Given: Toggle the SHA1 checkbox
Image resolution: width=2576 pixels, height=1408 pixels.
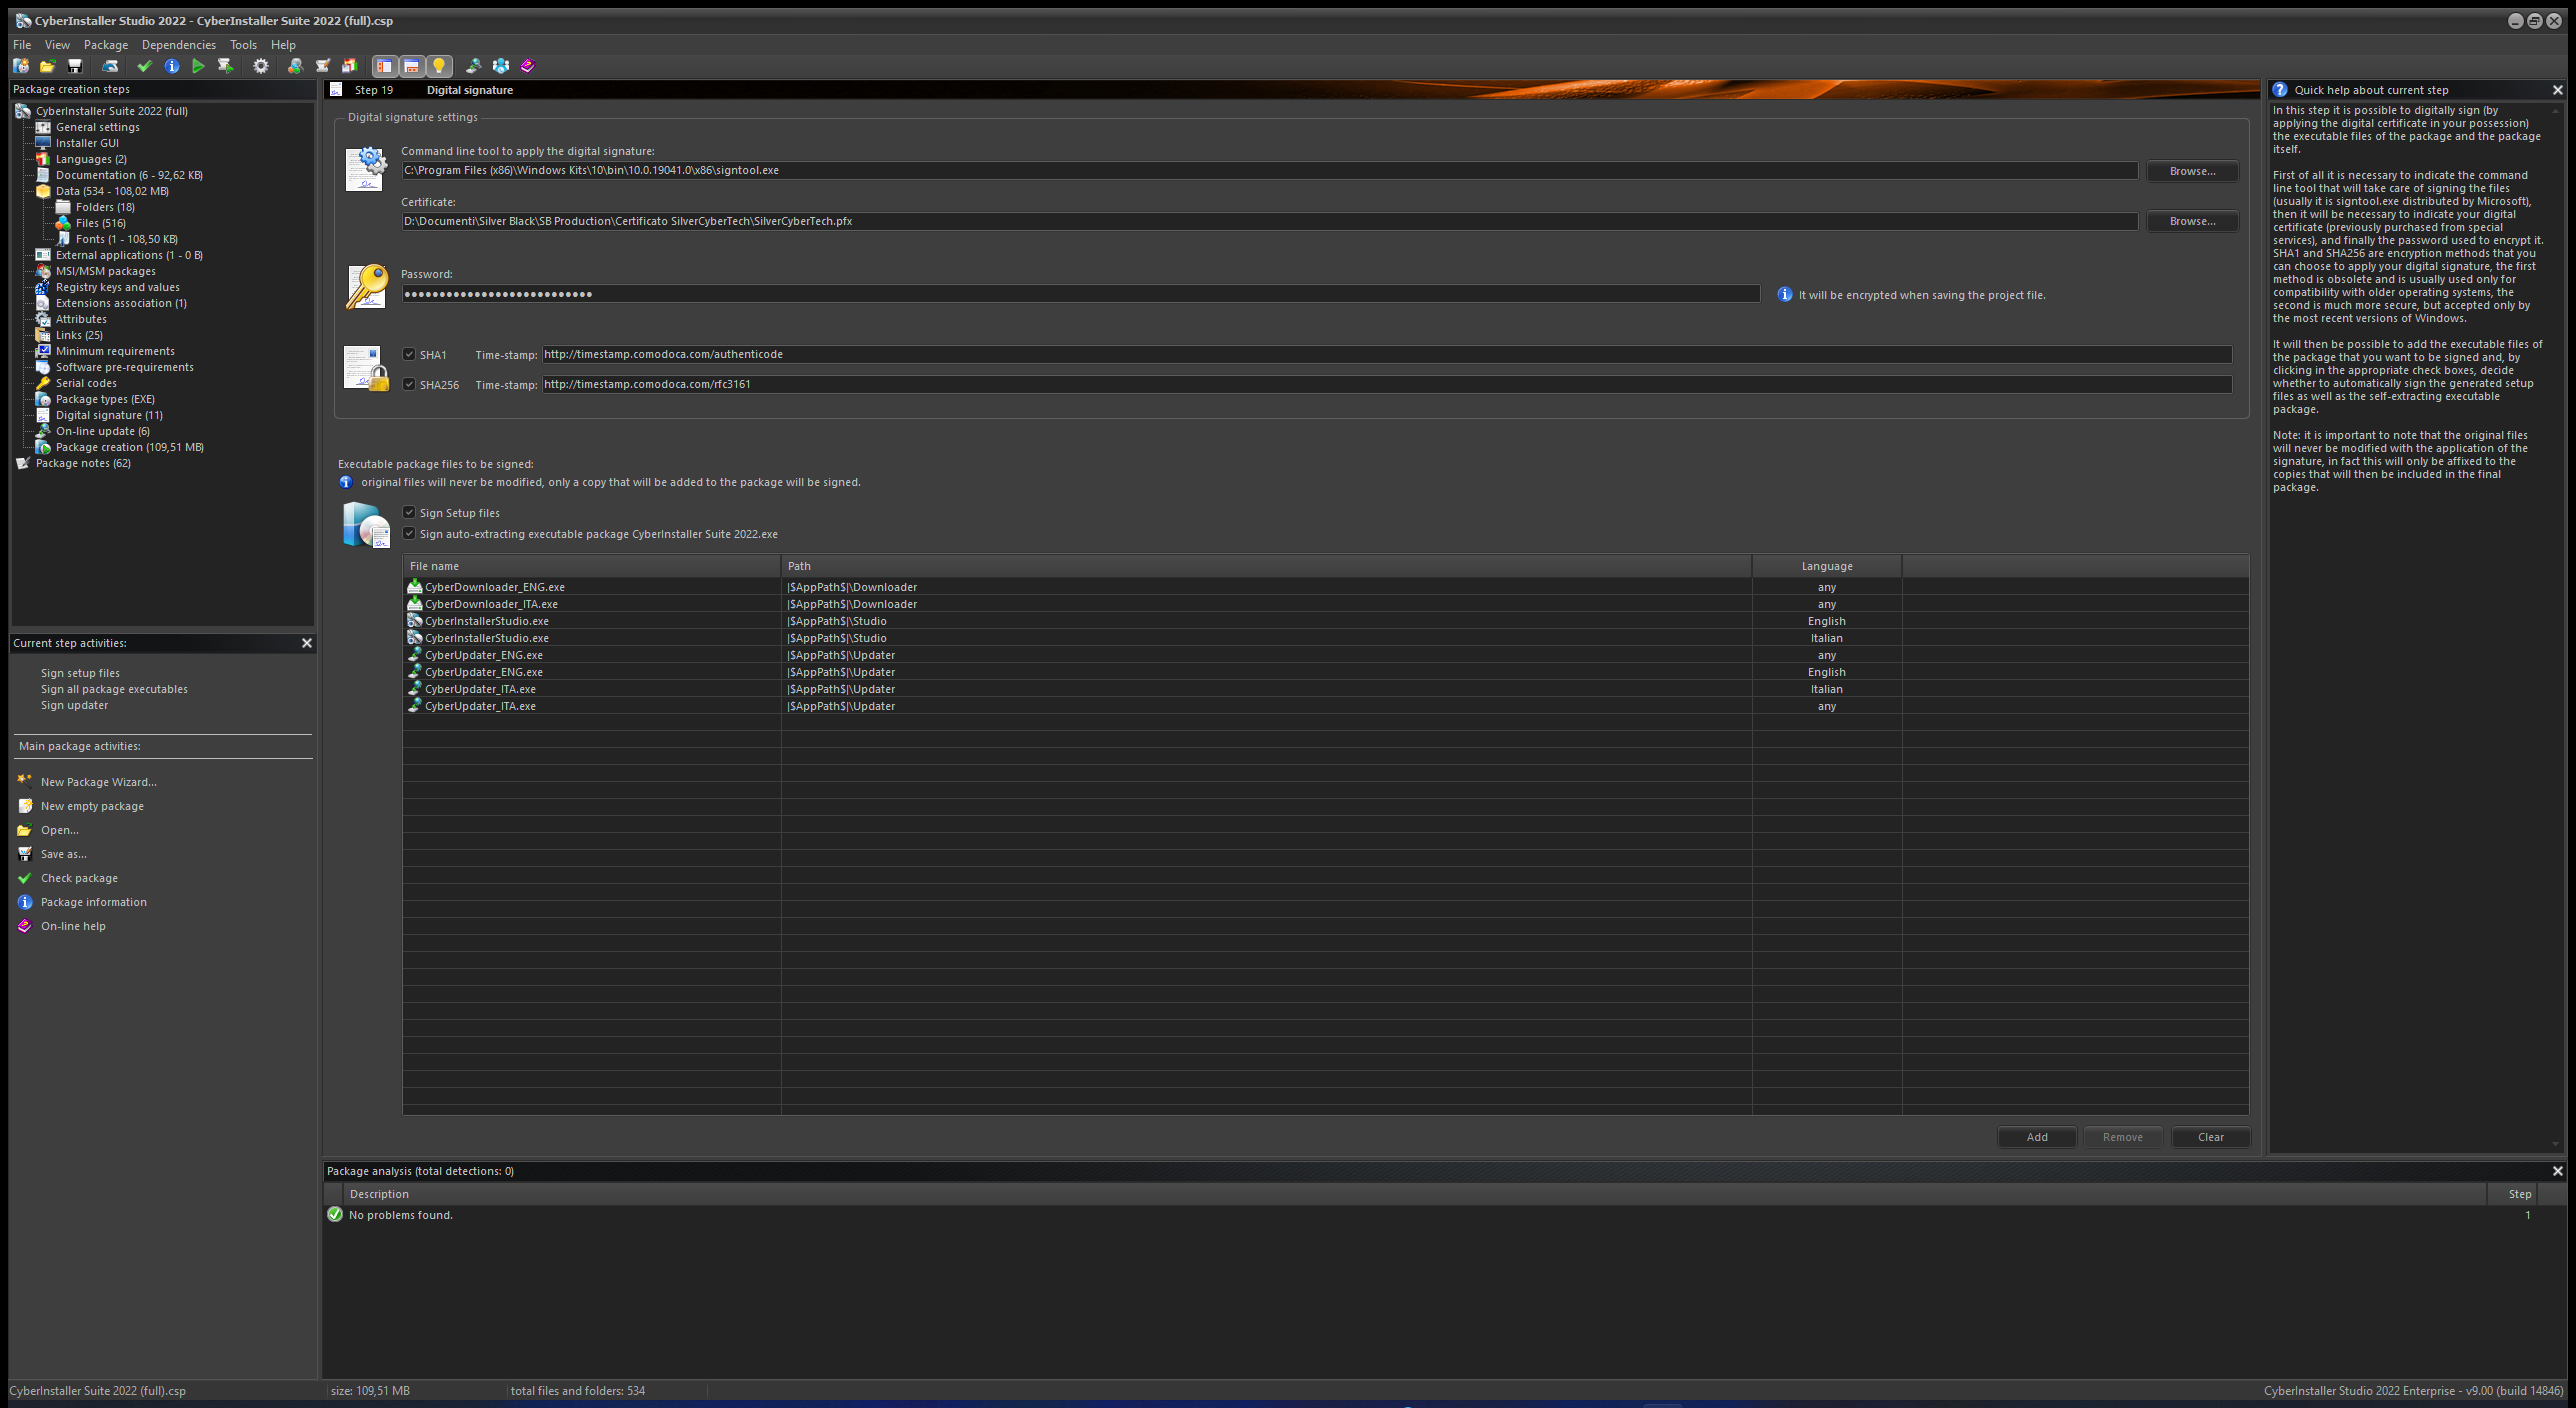Looking at the screenshot, I should pos(409,354).
